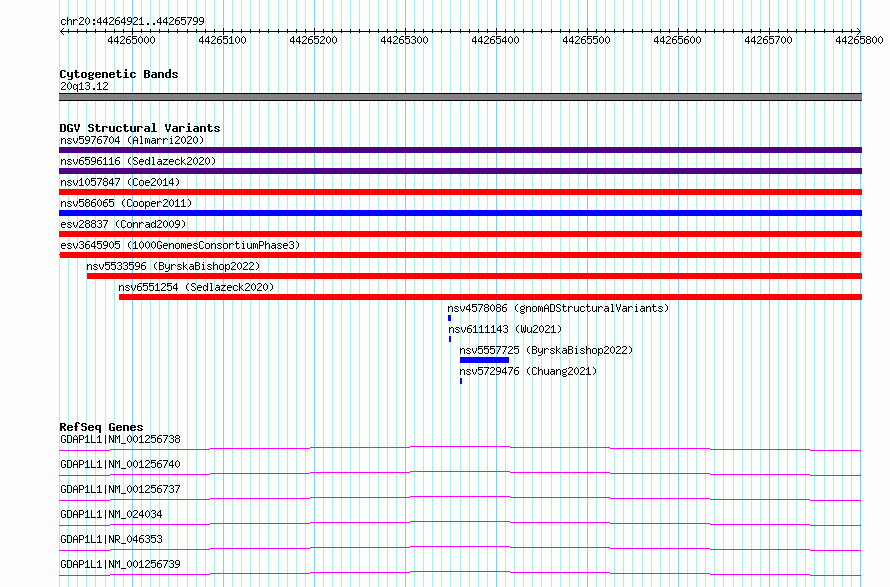Click ruler position 44265700
The height and width of the screenshot is (587, 890).
coord(769,40)
